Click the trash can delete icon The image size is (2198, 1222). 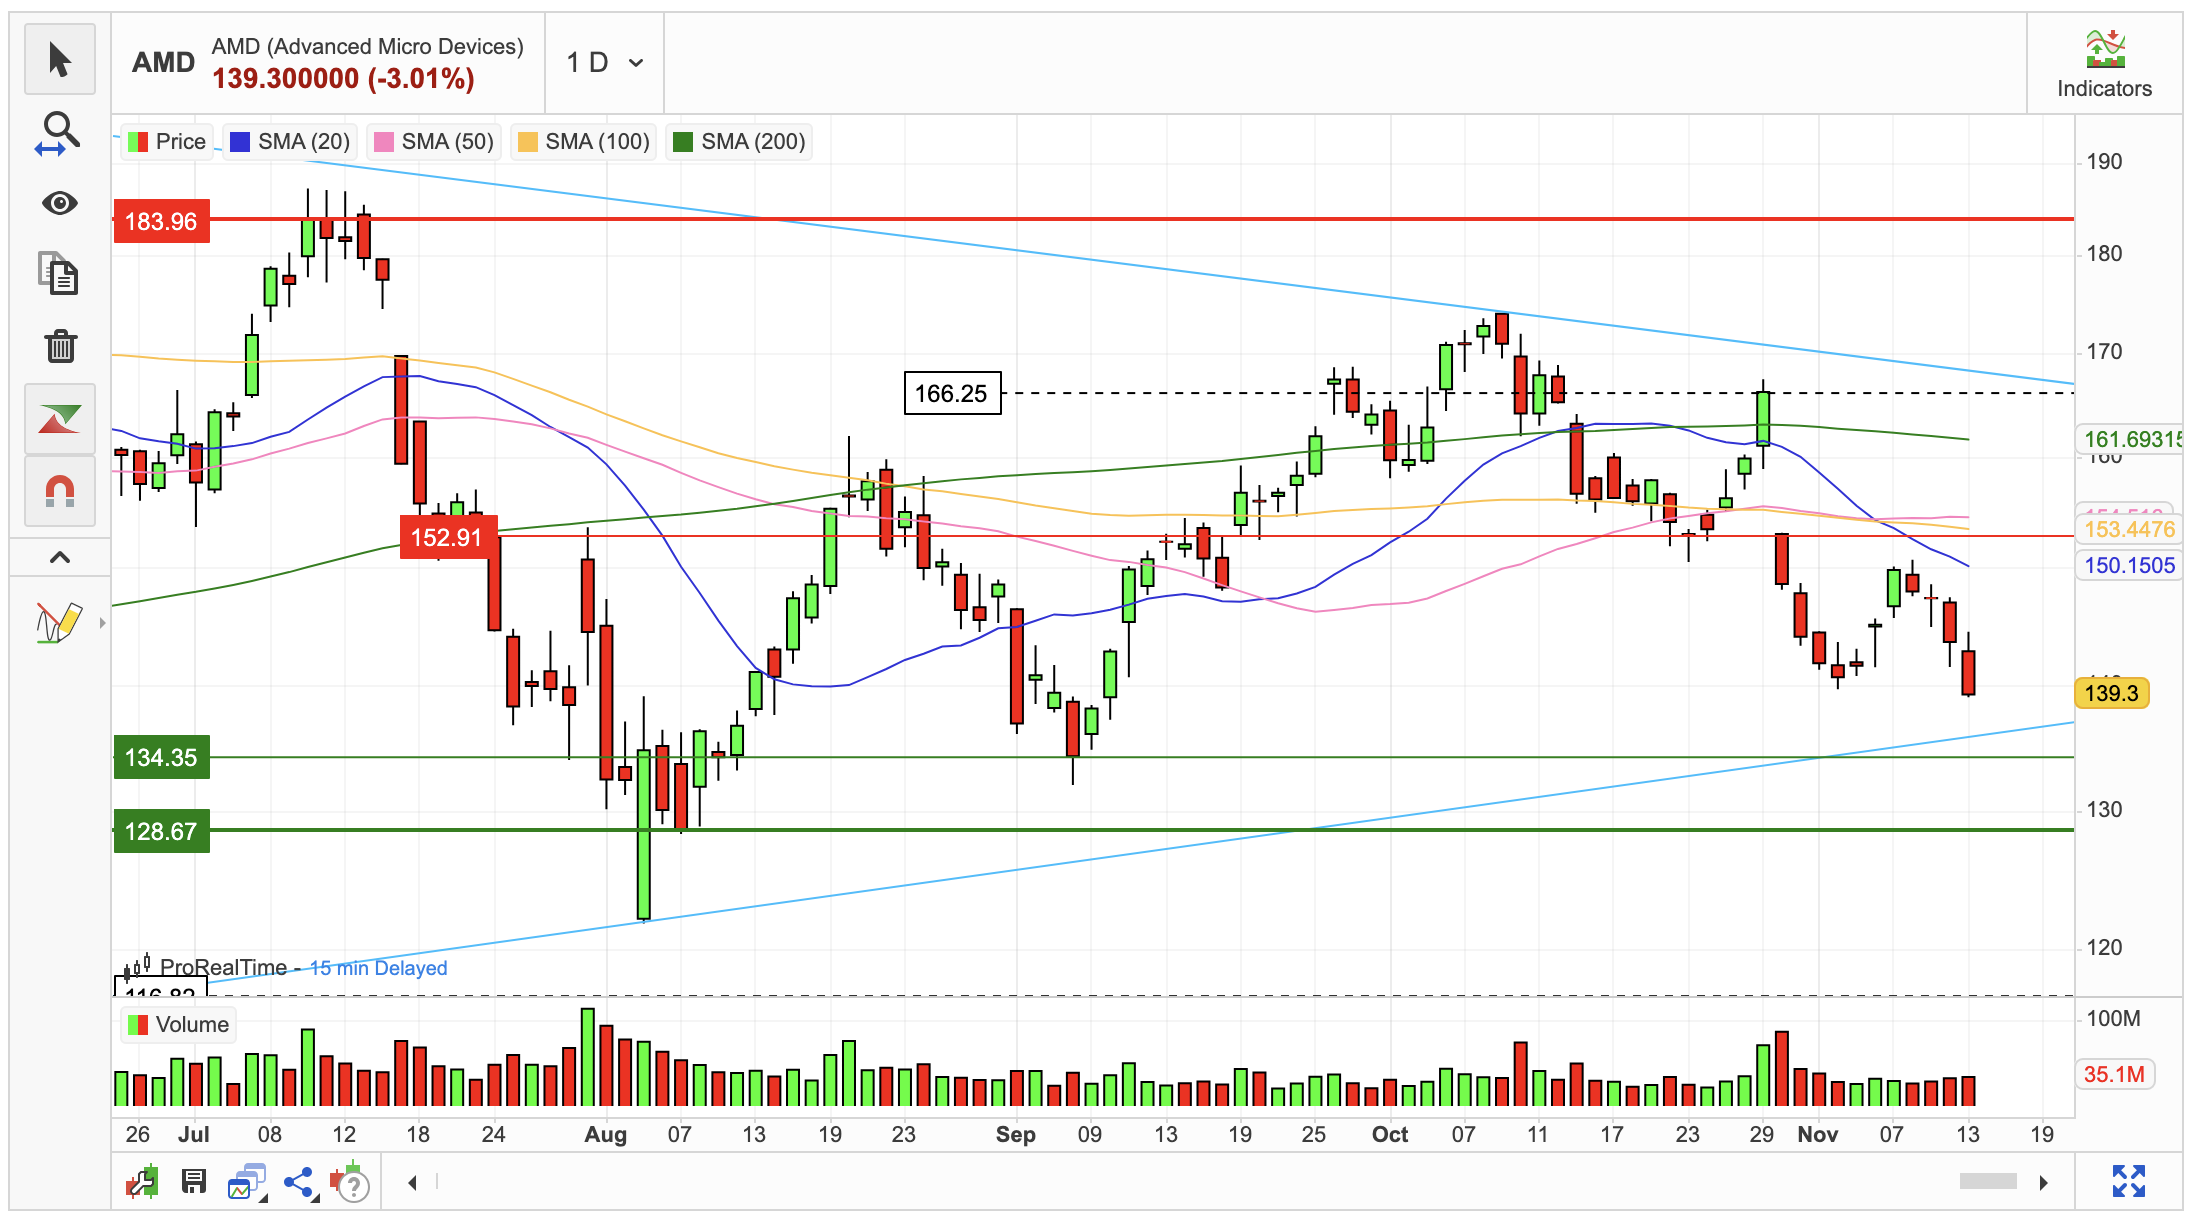[60, 346]
